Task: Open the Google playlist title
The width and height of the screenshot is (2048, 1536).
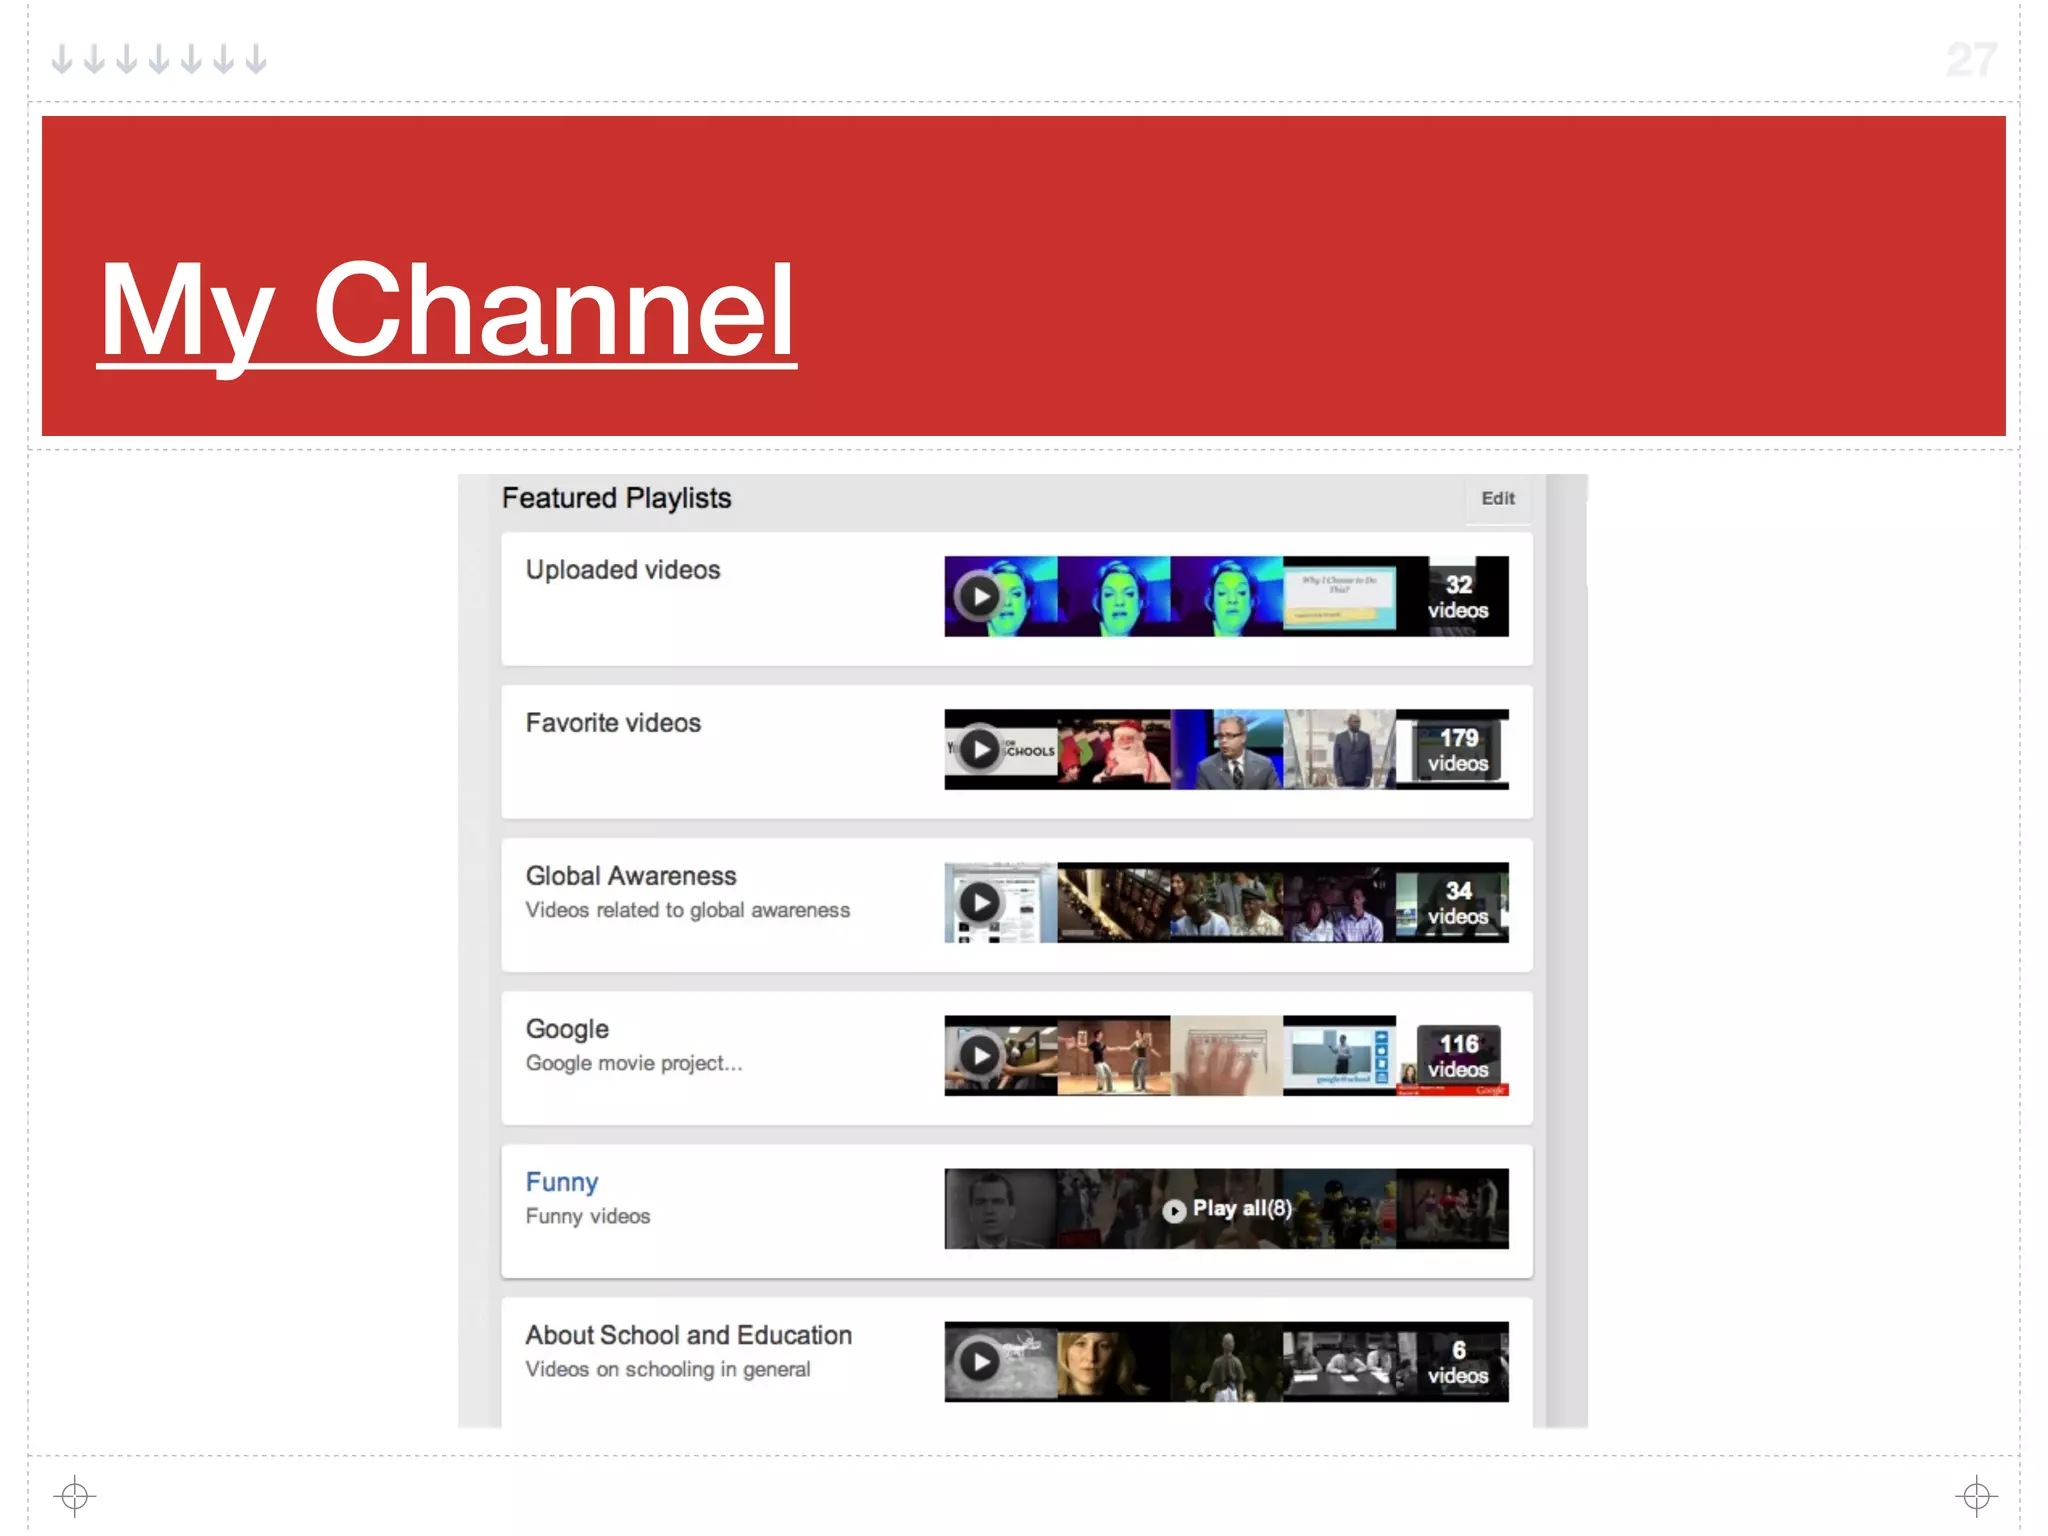Action: [567, 1029]
